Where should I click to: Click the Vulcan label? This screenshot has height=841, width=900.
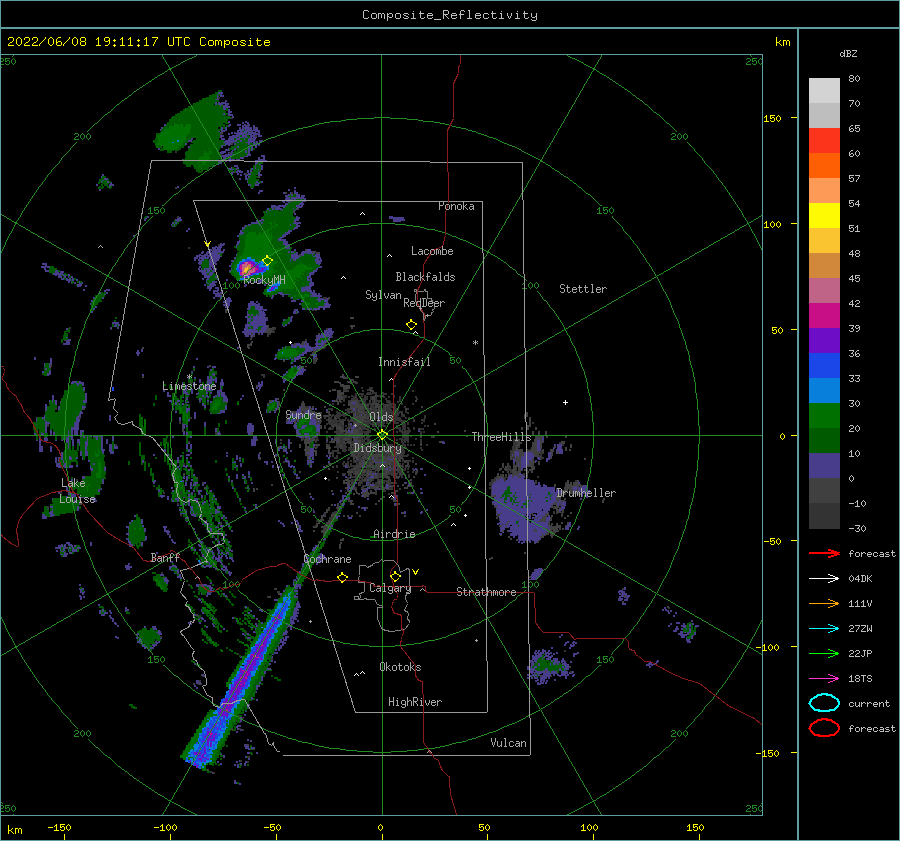[x=508, y=743]
